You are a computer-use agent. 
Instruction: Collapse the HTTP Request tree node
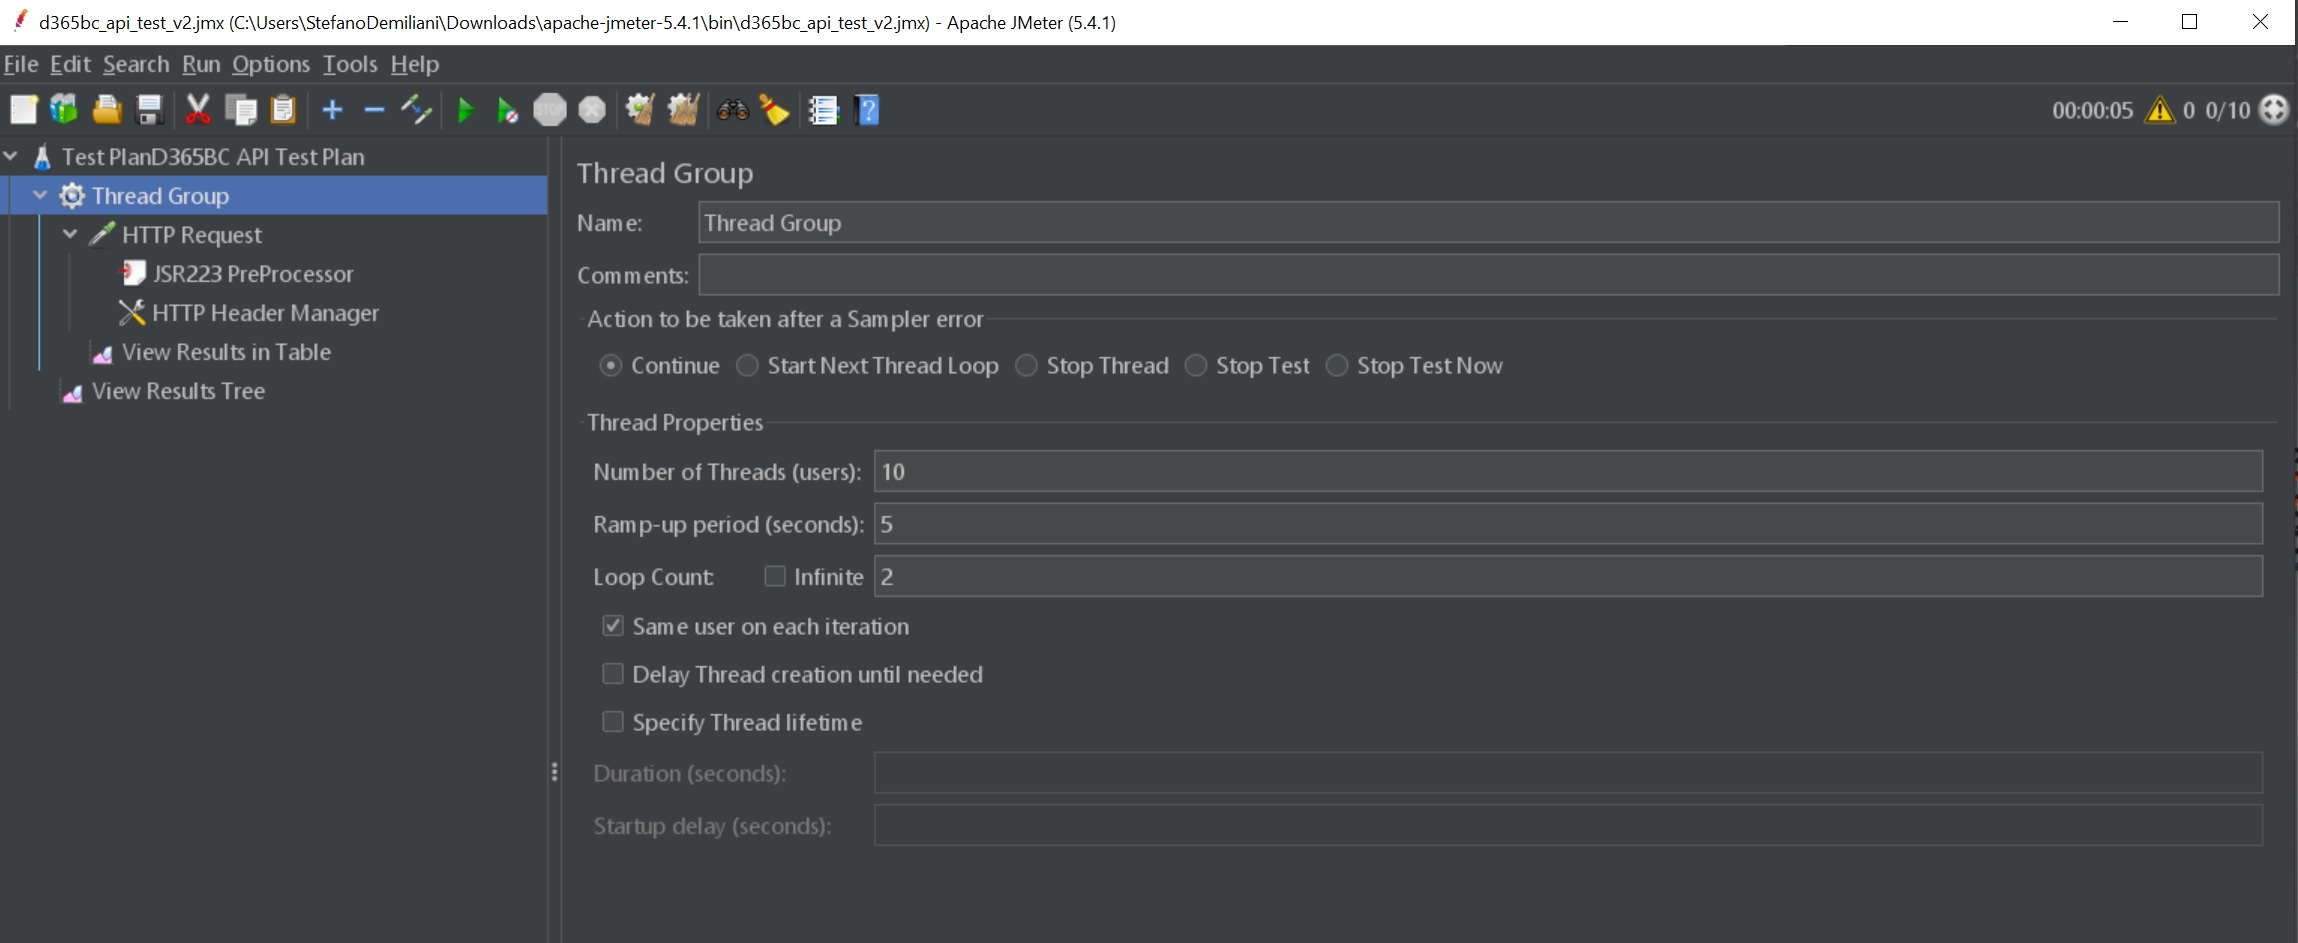click(x=70, y=235)
